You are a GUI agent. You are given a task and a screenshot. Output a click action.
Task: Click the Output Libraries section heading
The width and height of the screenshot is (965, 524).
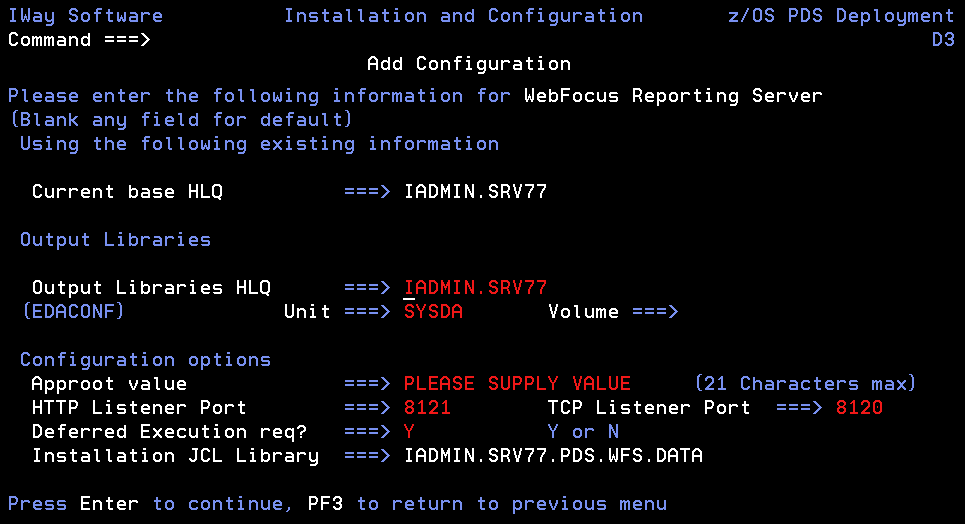click(115, 240)
